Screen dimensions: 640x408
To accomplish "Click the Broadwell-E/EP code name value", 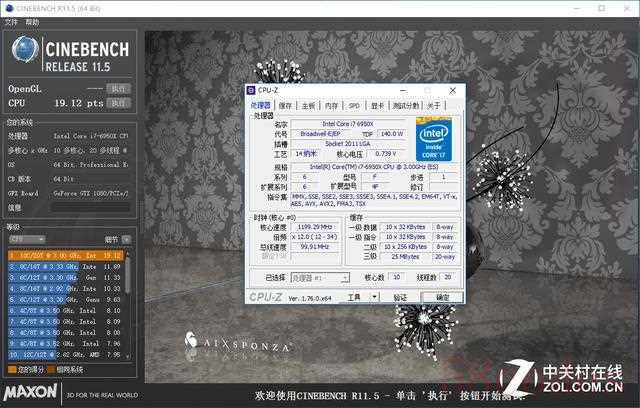I will click(321, 134).
